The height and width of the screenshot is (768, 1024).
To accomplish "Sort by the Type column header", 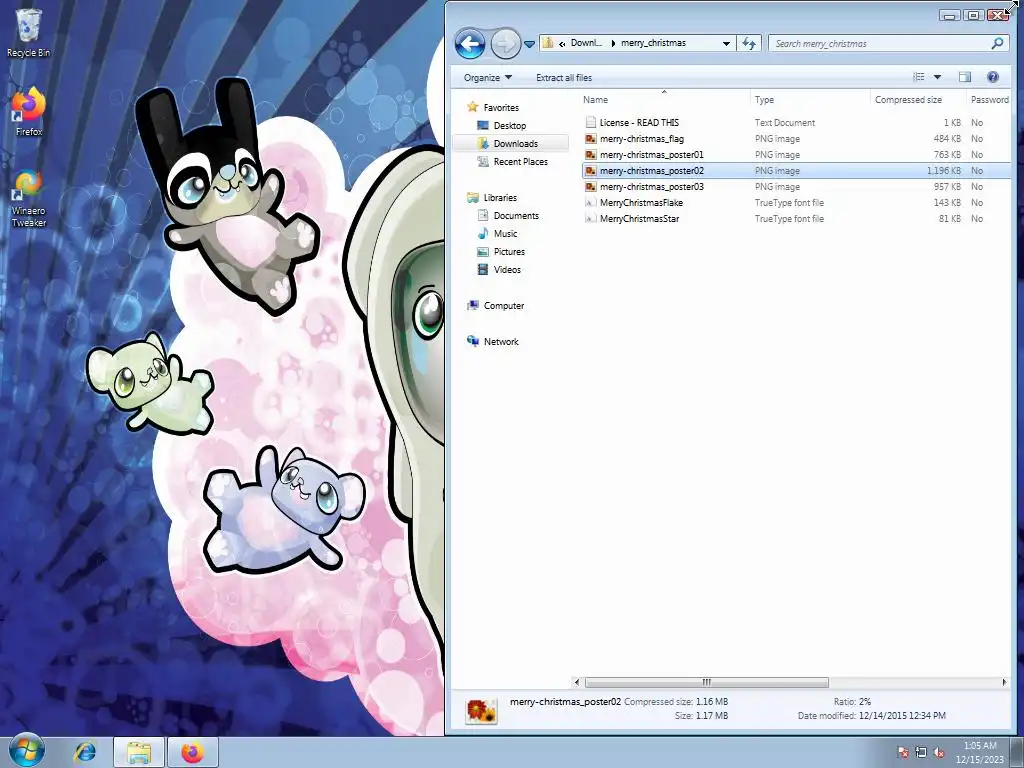I will point(810,99).
